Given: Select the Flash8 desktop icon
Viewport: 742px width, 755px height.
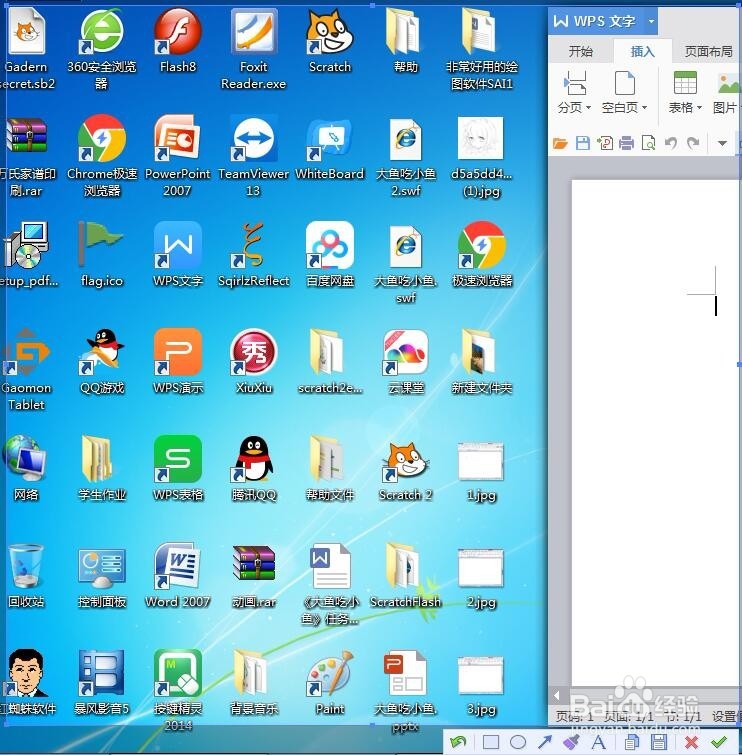Looking at the screenshot, I should coord(177,40).
